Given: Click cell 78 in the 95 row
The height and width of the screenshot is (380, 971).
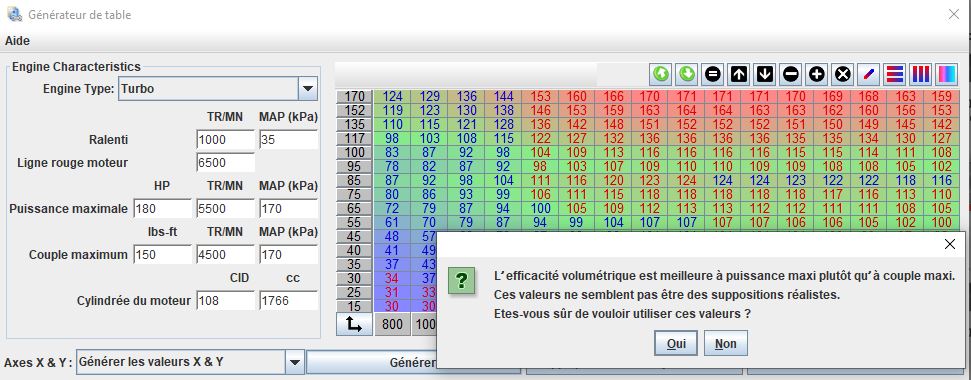Looking at the screenshot, I should point(393,166).
